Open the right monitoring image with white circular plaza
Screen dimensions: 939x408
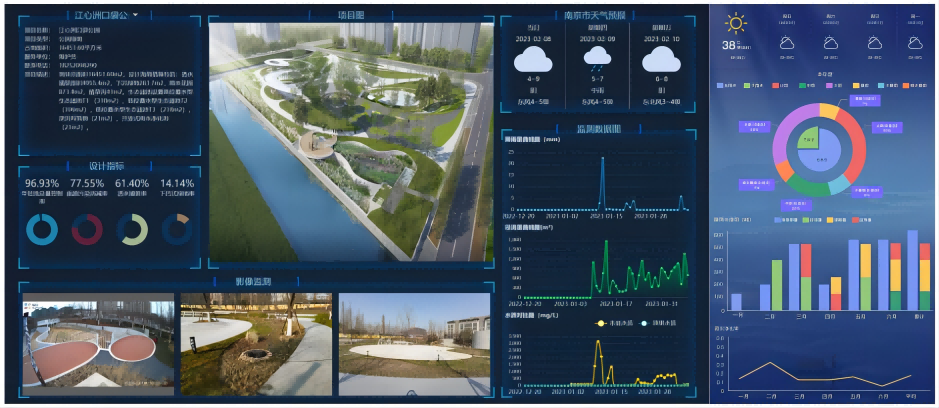coord(414,344)
